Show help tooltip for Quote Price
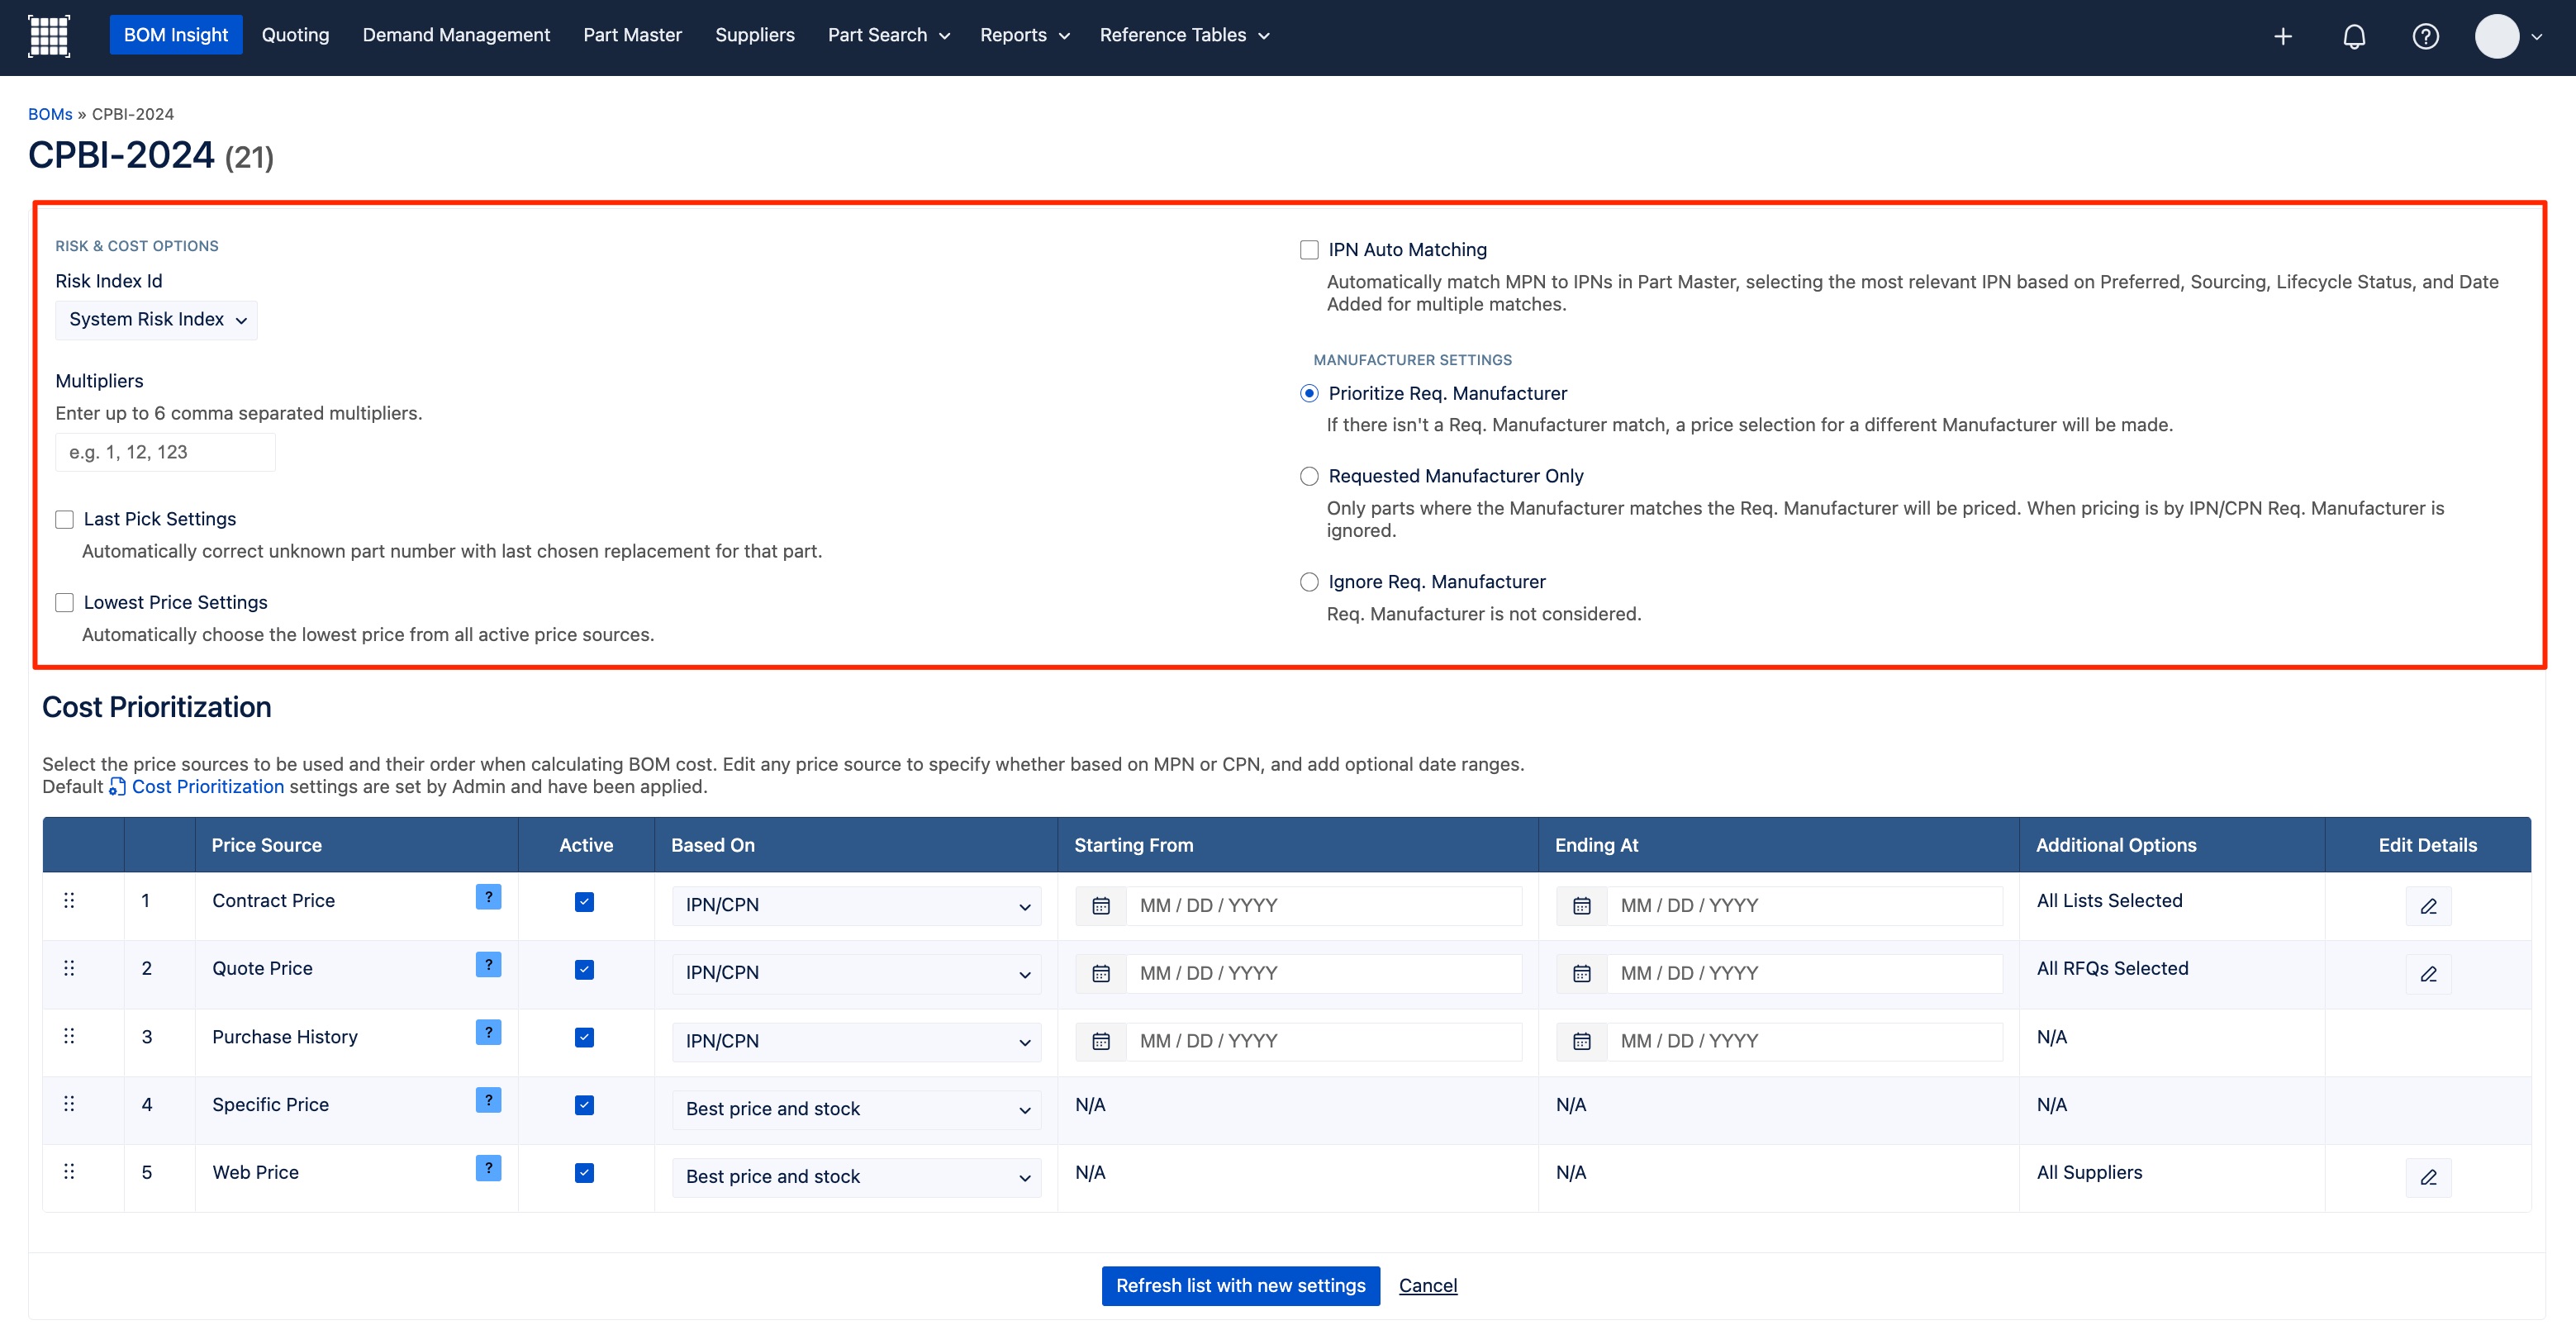The width and height of the screenshot is (2576, 1330). pos(488,965)
